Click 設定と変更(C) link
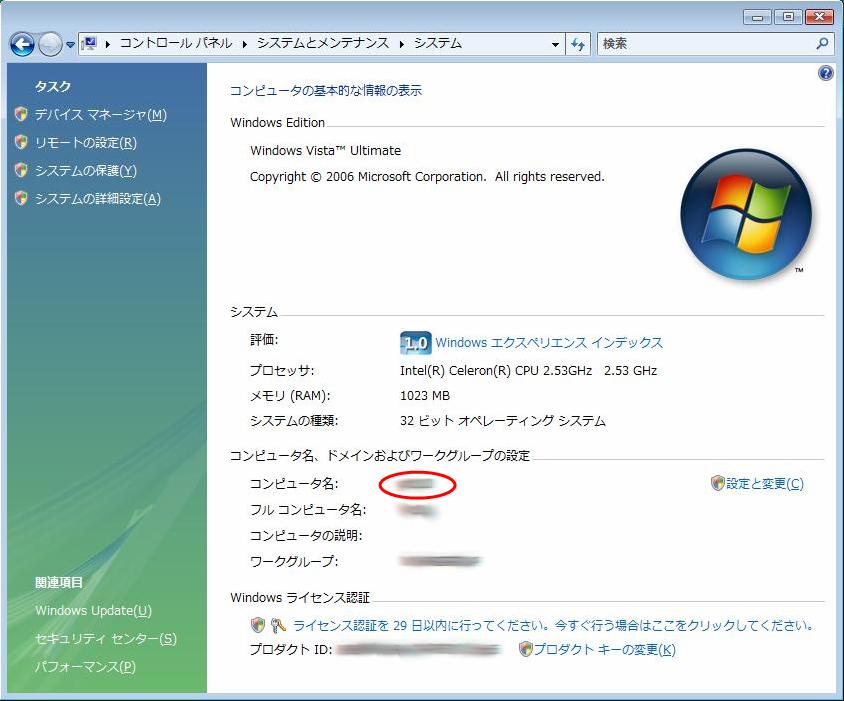 [x=764, y=483]
